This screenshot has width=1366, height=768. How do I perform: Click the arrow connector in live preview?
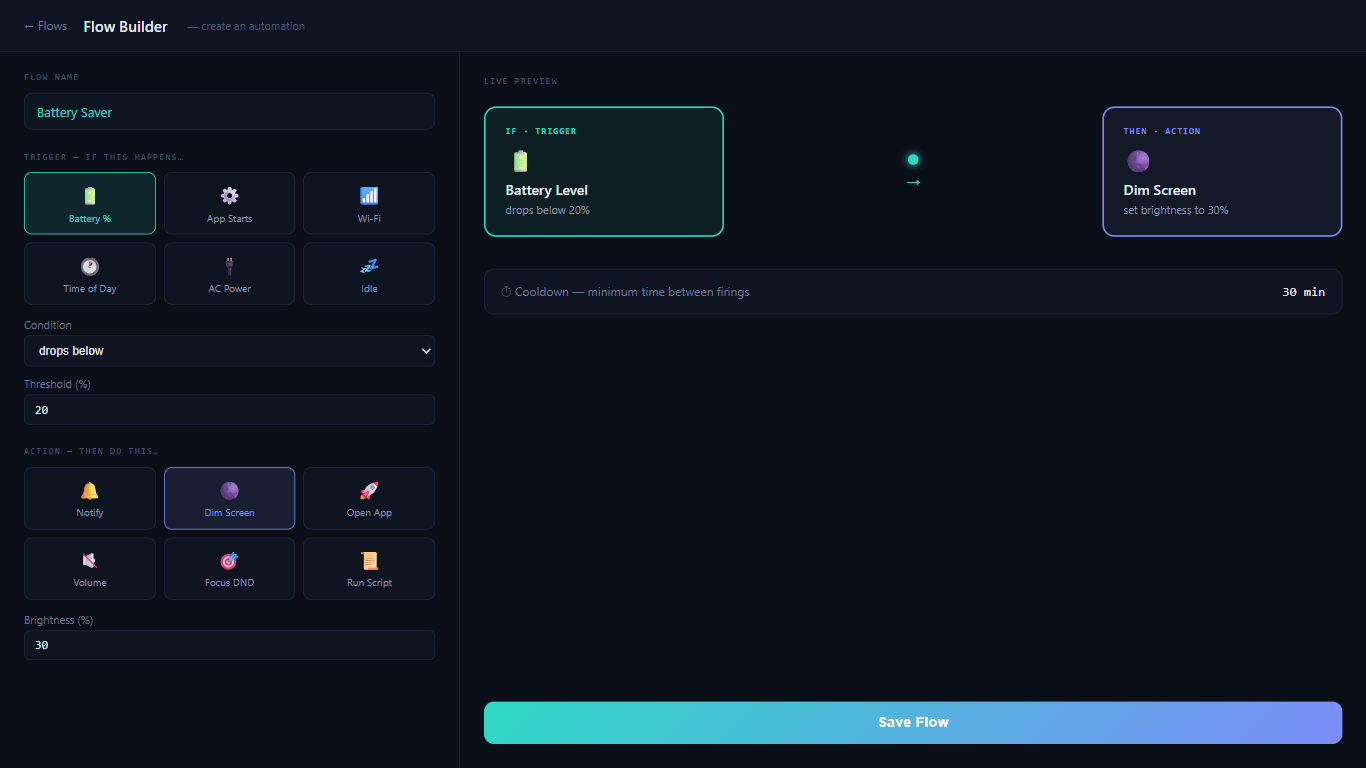pos(913,182)
